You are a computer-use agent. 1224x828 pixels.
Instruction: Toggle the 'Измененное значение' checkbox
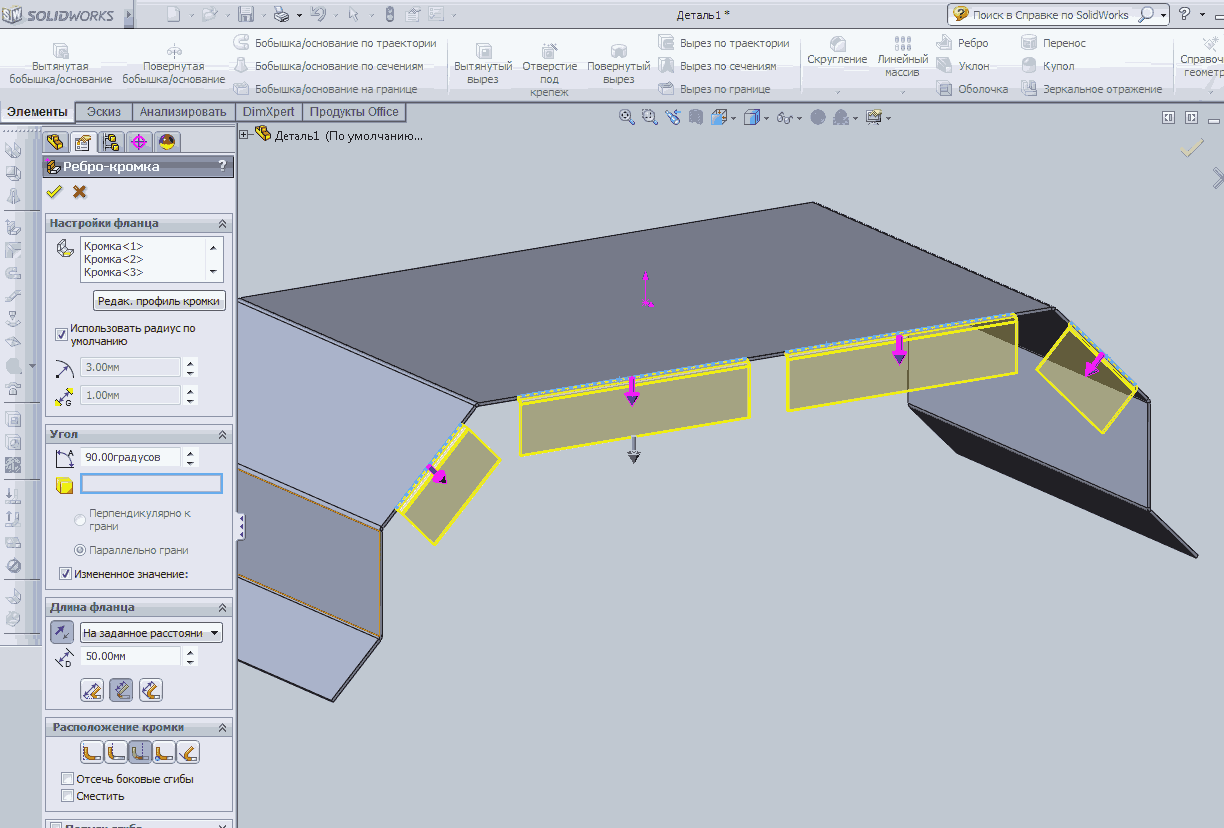pos(65,574)
